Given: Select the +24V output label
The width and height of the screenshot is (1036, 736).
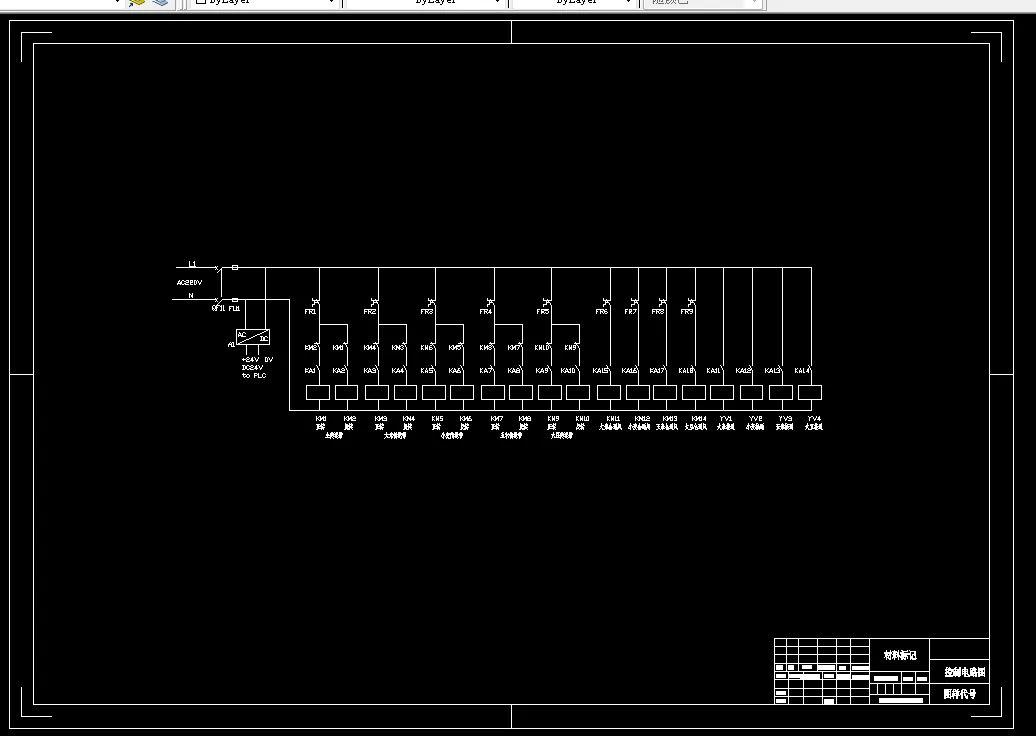Looking at the screenshot, I should click(250, 360).
